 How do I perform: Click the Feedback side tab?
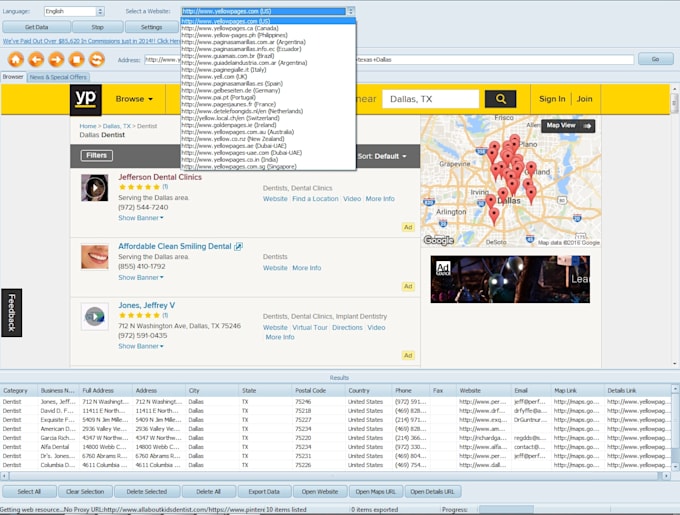[x=10, y=312]
